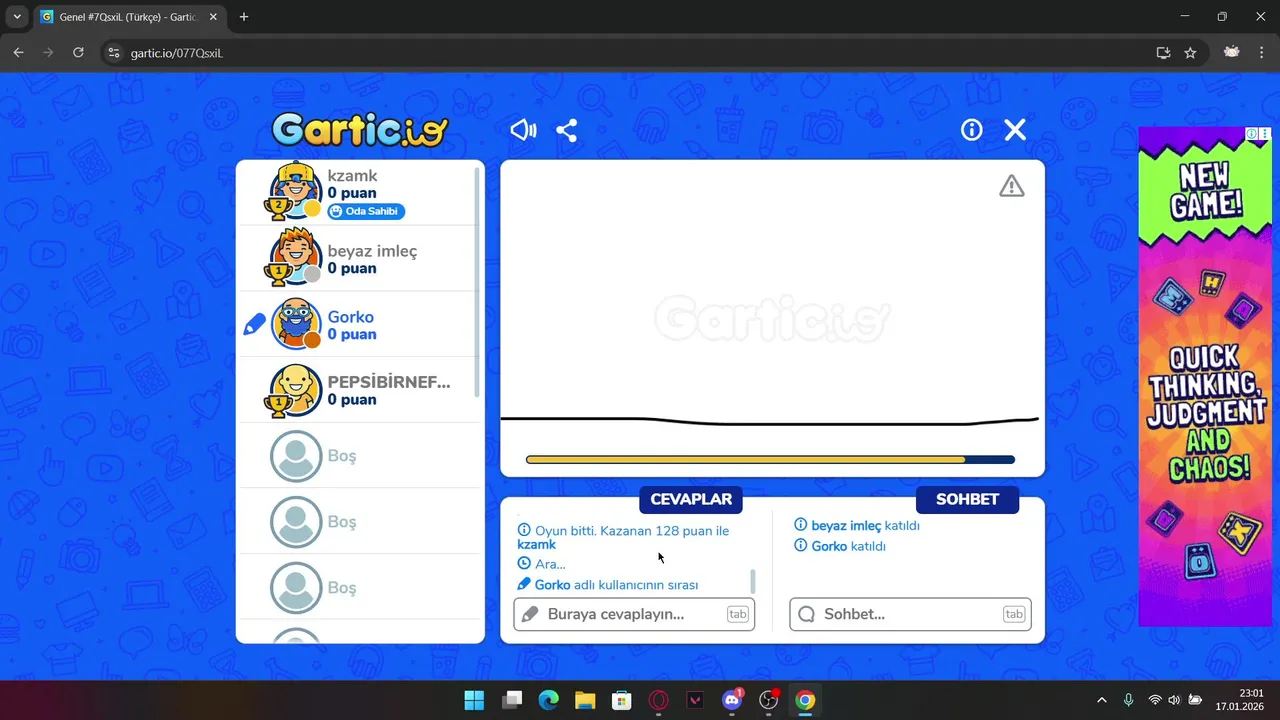The height and width of the screenshot is (720, 1280).
Task: Click the Gartic.io logo
Action: click(x=360, y=129)
